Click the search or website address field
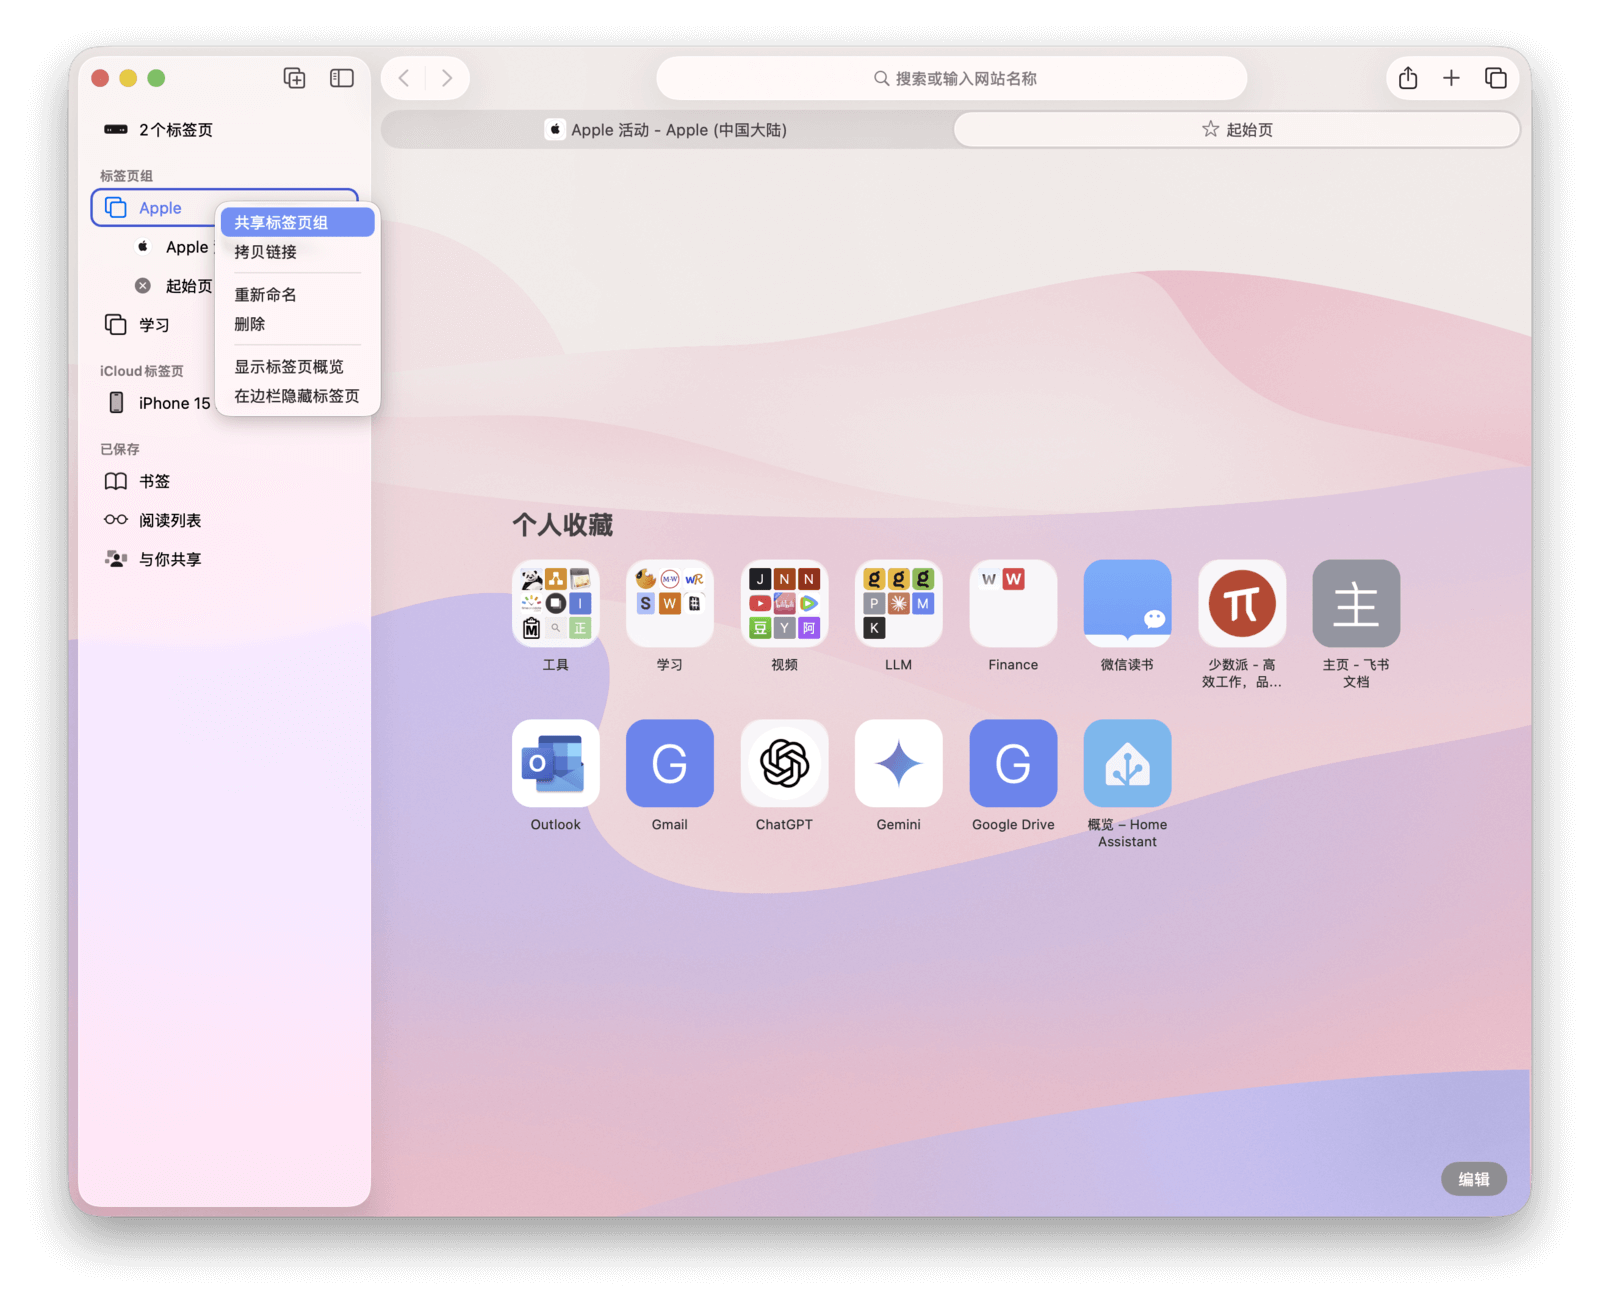Viewport: 1600px width, 1307px height. pos(952,78)
